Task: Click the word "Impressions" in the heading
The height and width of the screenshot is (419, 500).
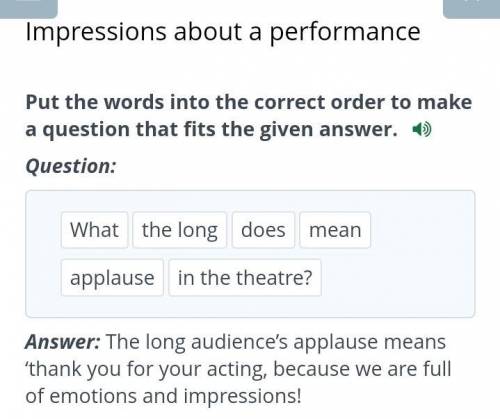Action: [96, 32]
